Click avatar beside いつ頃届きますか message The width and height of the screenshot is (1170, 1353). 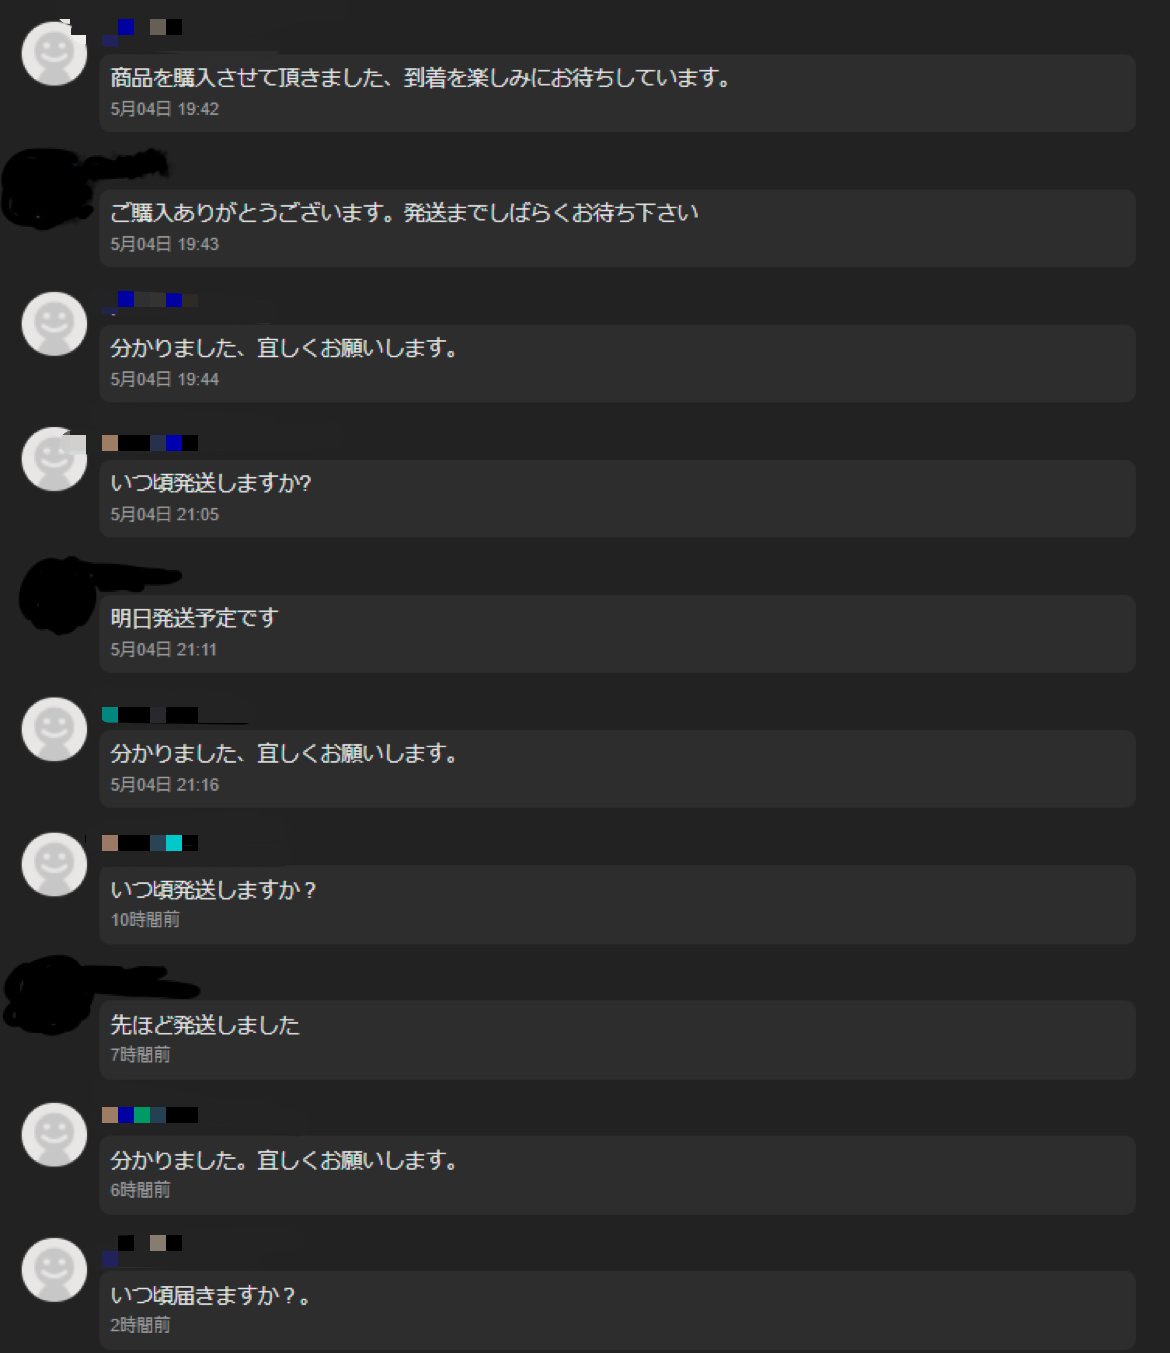[x=54, y=1270]
